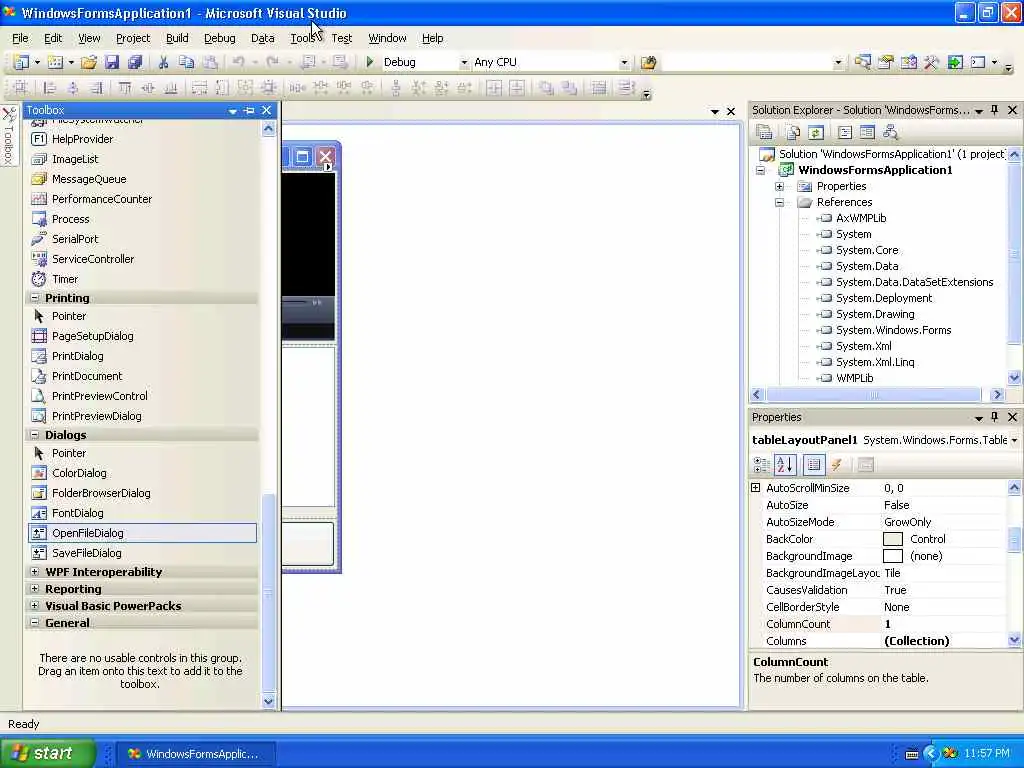Viewport: 1024px width, 768px height.
Task: Expand the Reporting toolbox group
Action: tap(35, 588)
